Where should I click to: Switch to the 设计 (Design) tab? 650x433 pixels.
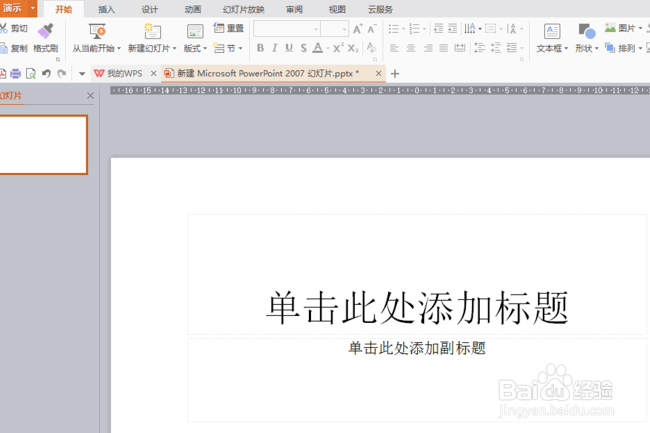(x=150, y=9)
